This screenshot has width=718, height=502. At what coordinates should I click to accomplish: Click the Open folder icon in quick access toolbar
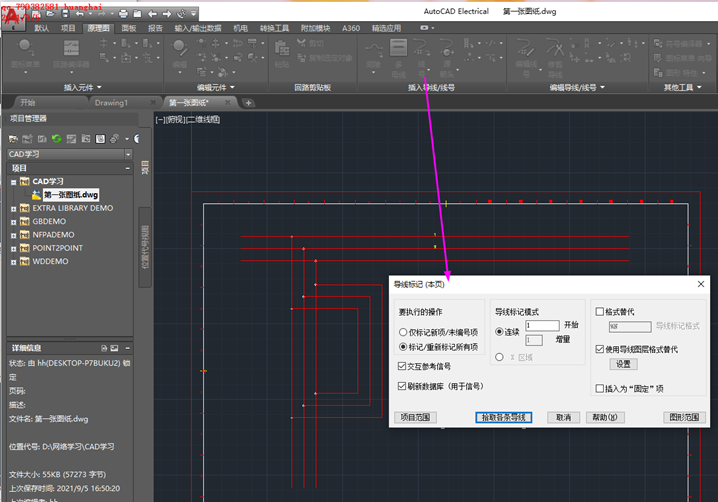pyautogui.click(x=50, y=14)
